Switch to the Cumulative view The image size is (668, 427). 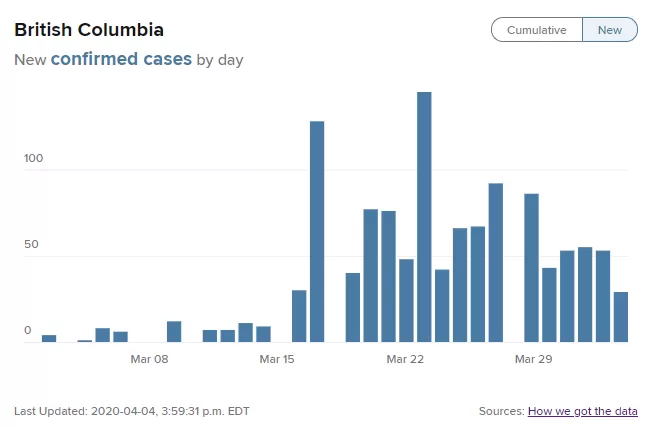pos(536,30)
